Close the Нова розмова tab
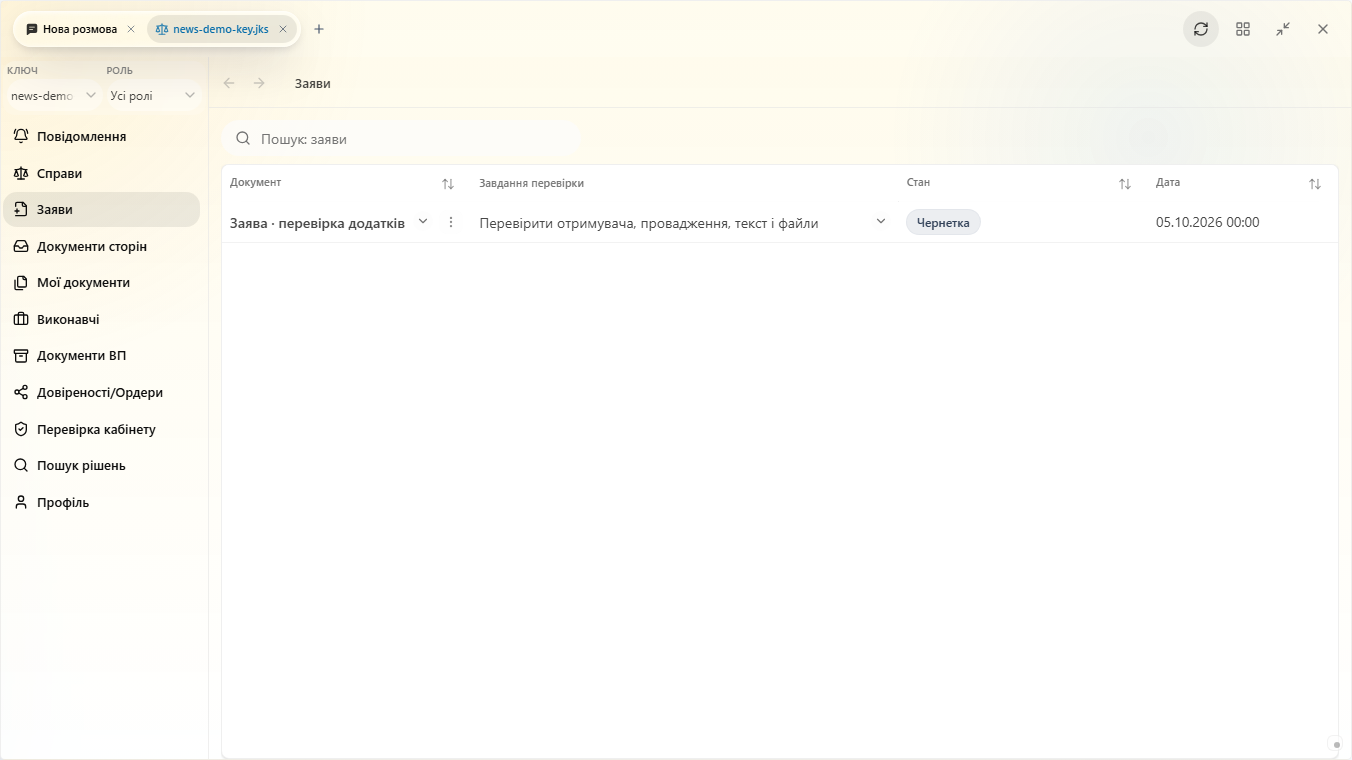 point(131,29)
